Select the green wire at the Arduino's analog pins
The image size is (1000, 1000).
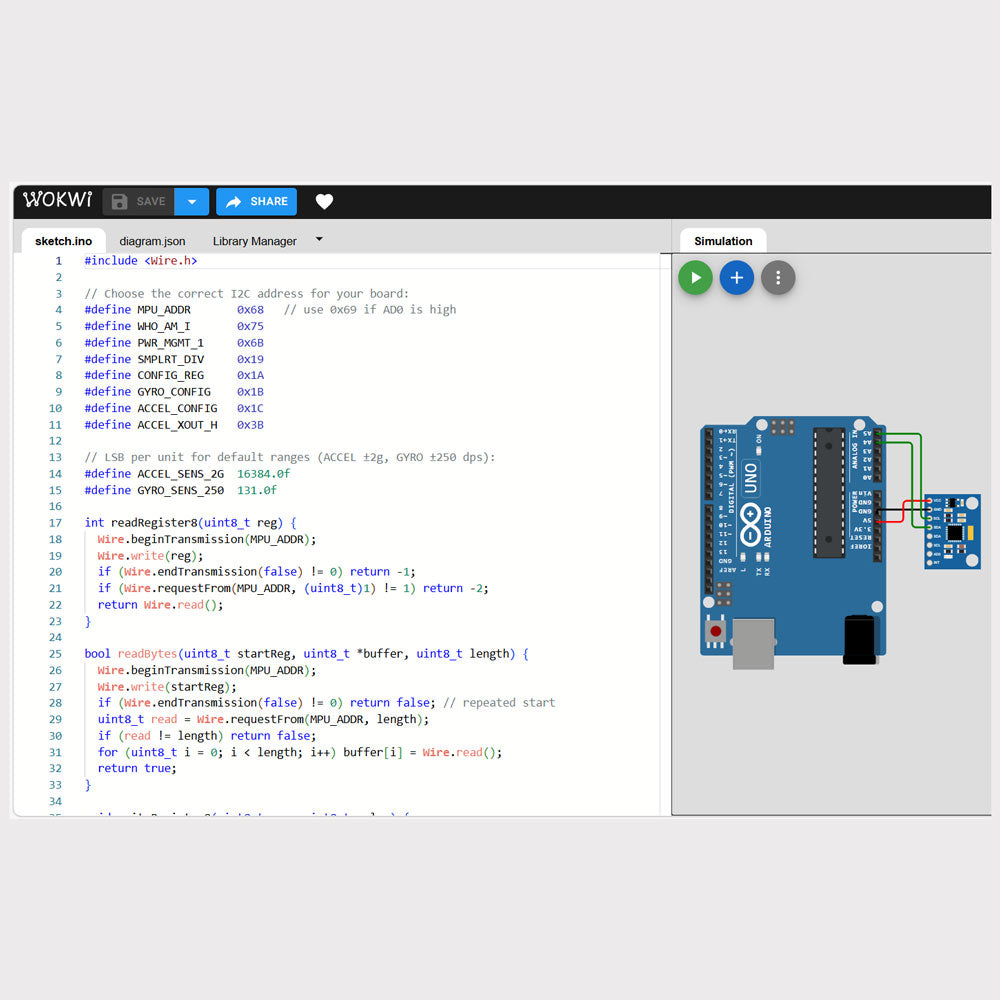coord(900,435)
